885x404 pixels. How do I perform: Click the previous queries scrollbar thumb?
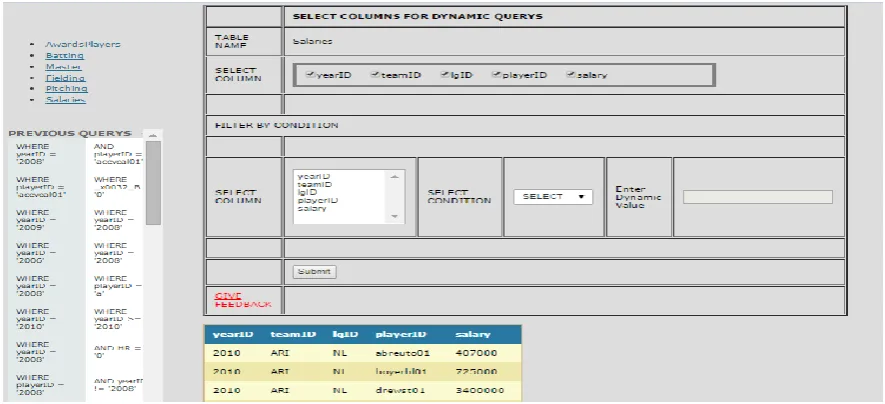pyautogui.click(x=153, y=182)
